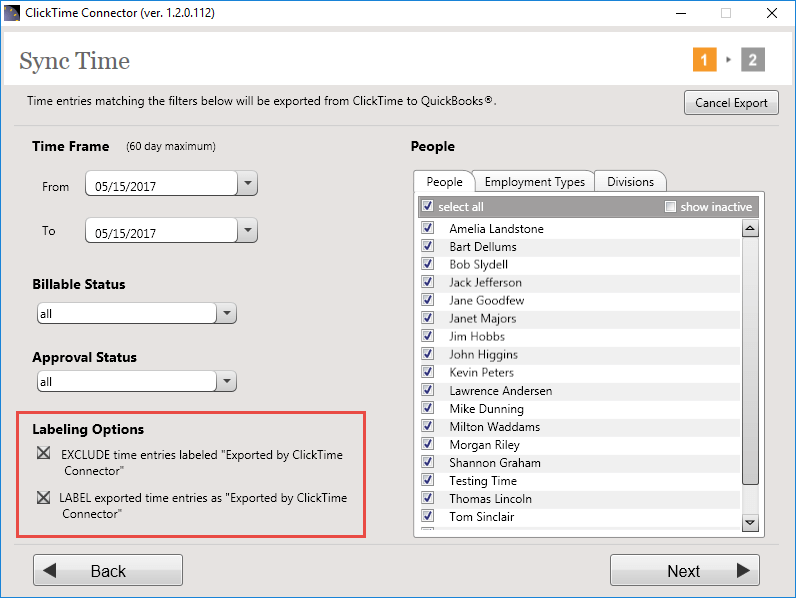This screenshot has width=796, height=598.
Task: Uncheck Kevin Peters checkbox
Action: pos(427,372)
